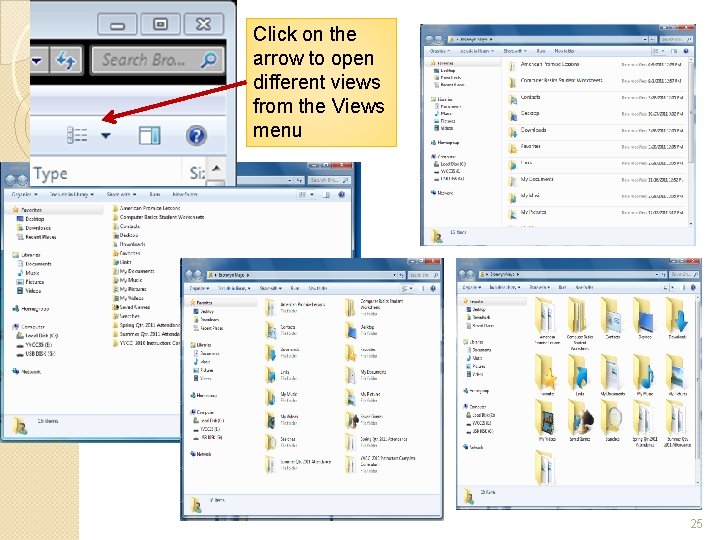Select Contacts tile in tiles-view window
720x540 pixels.
tap(281, 330)
